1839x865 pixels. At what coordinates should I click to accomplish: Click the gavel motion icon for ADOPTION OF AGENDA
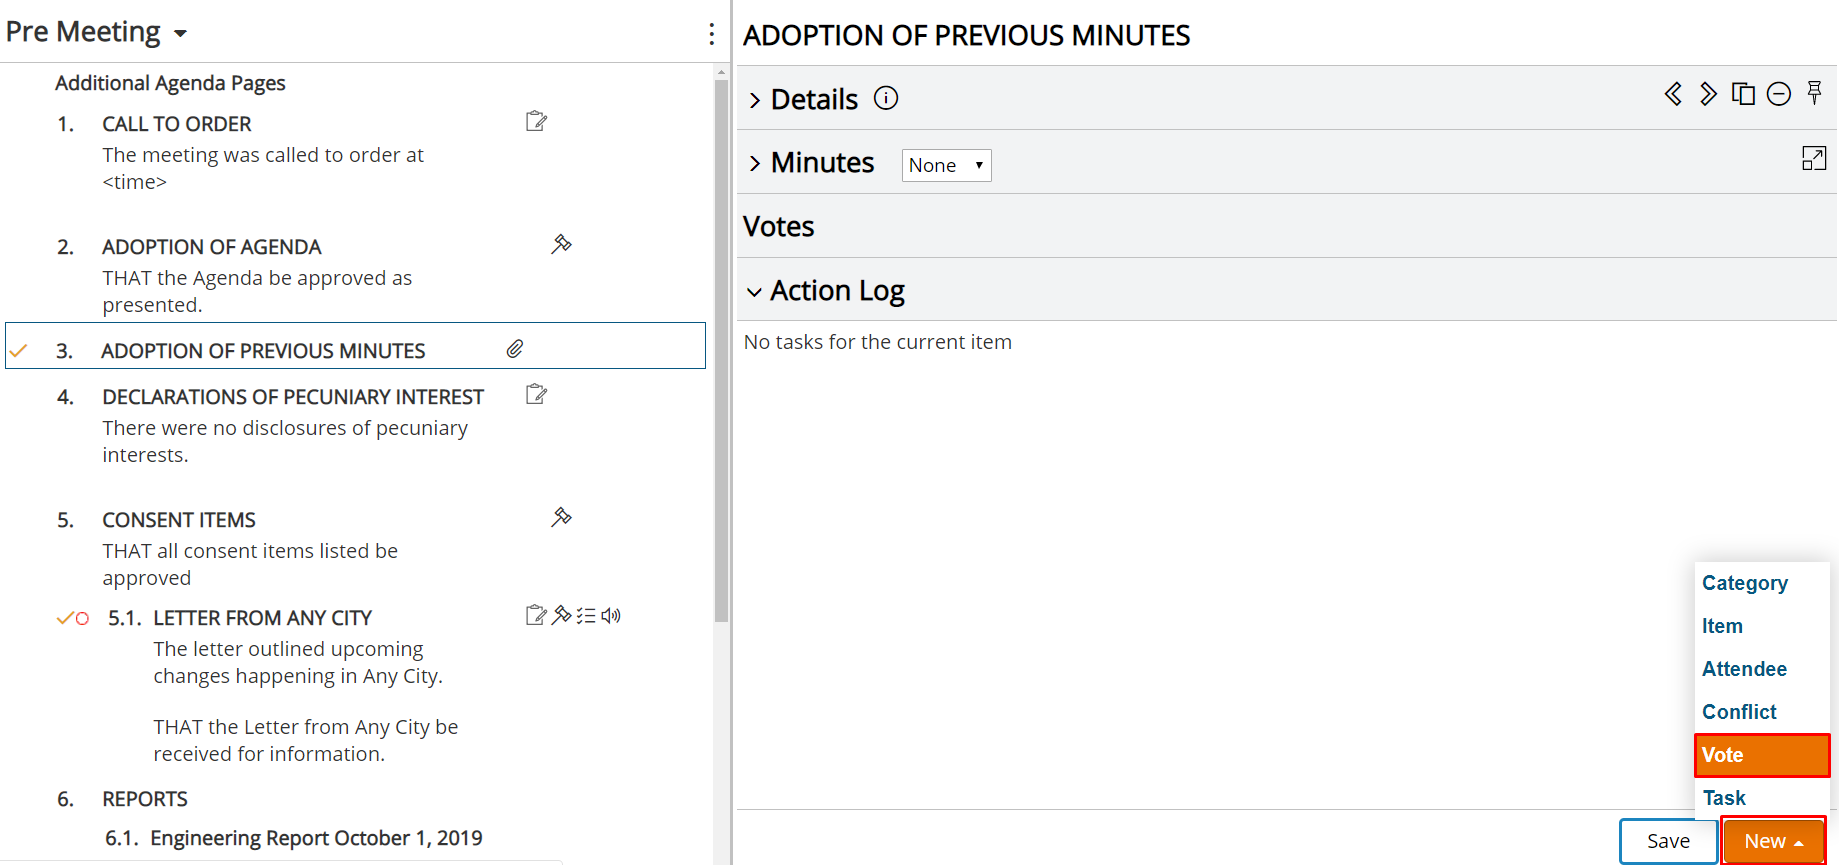click(561, 244)
